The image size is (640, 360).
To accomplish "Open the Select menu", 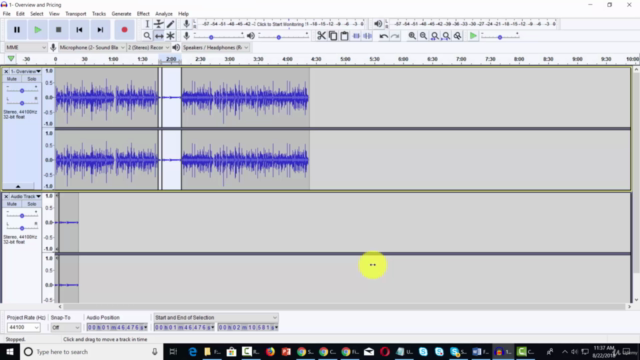I will (x=36, y=14).
